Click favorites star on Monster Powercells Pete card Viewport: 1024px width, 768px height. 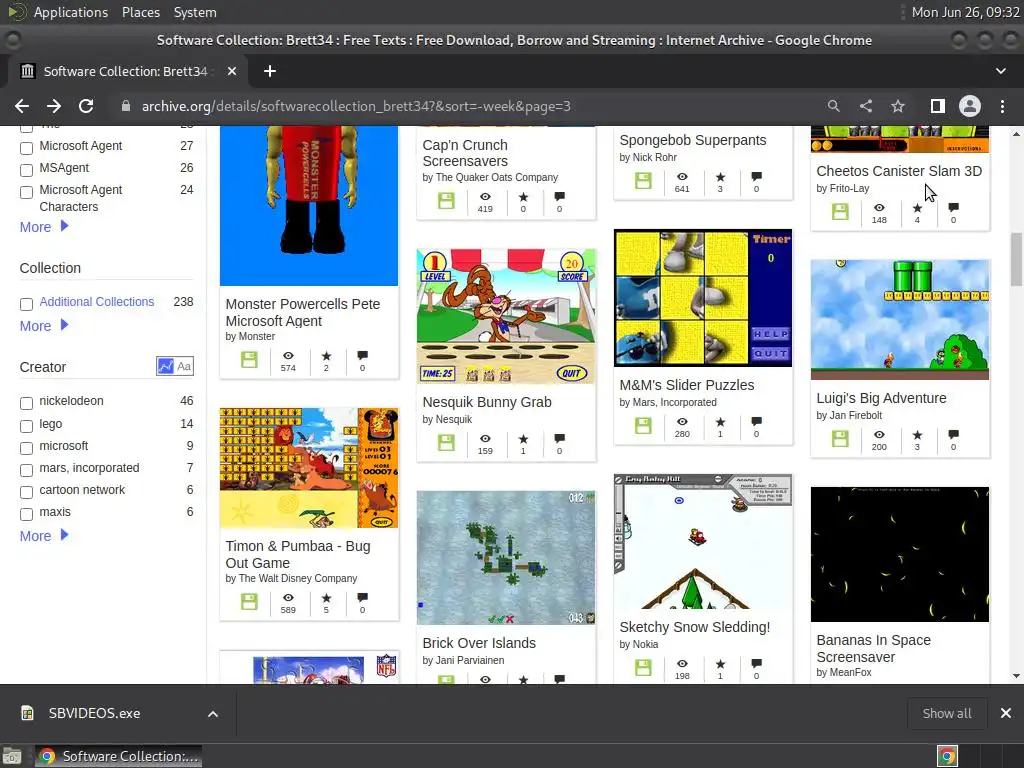[326, 356]
